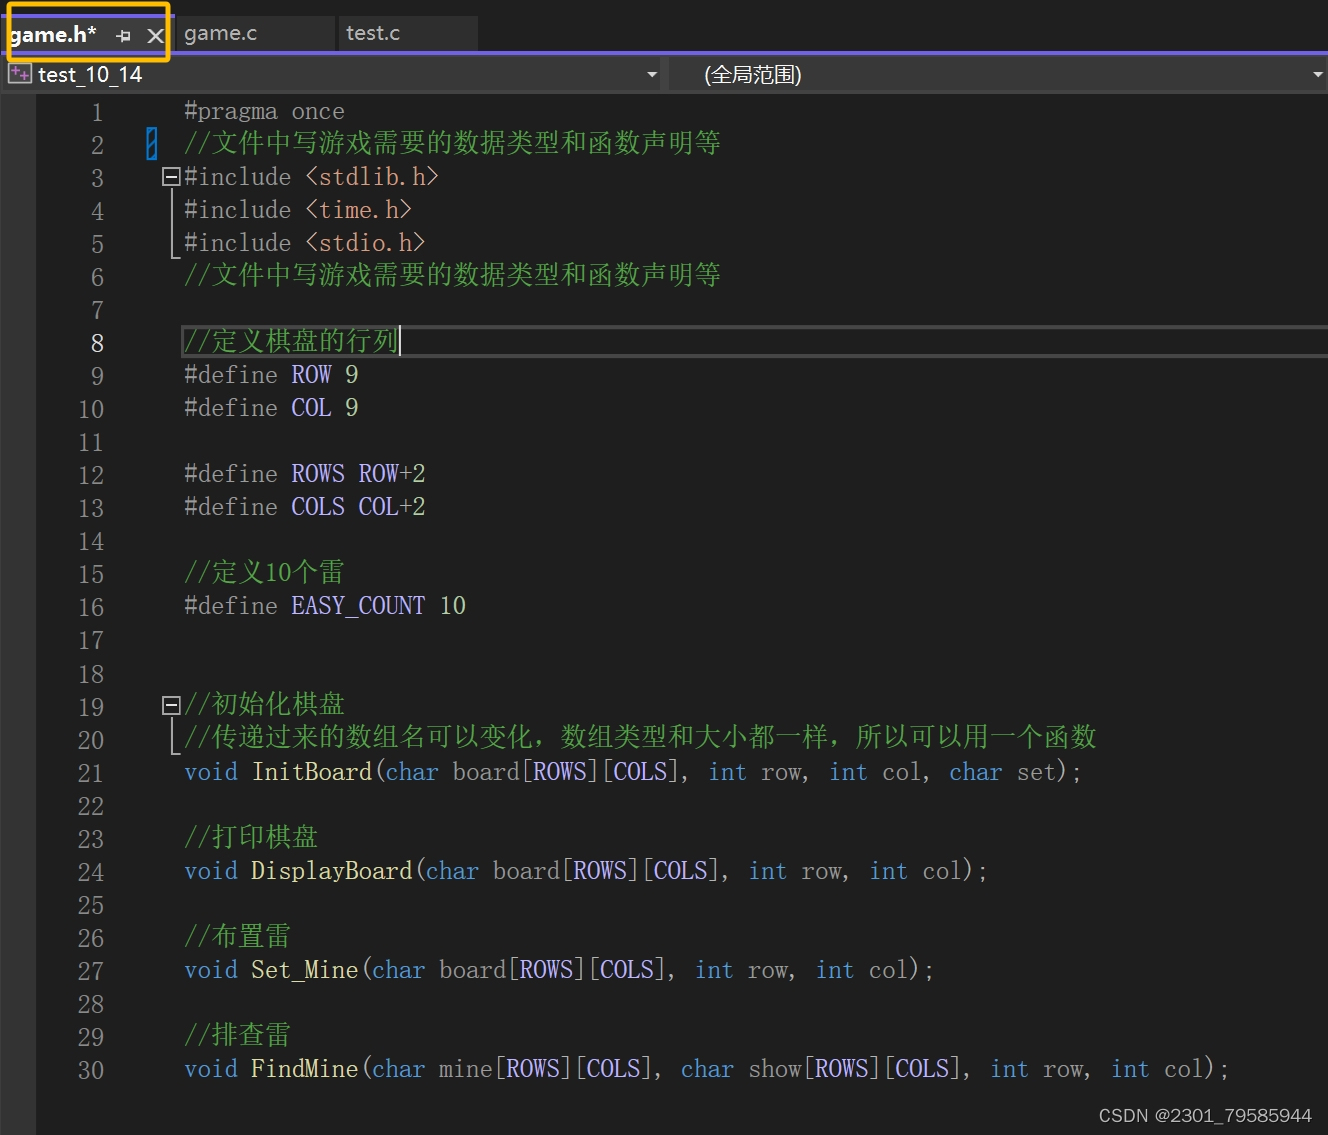
Task: Click the 'Set_Mine' function name
Action: click(x=305, y=970)
